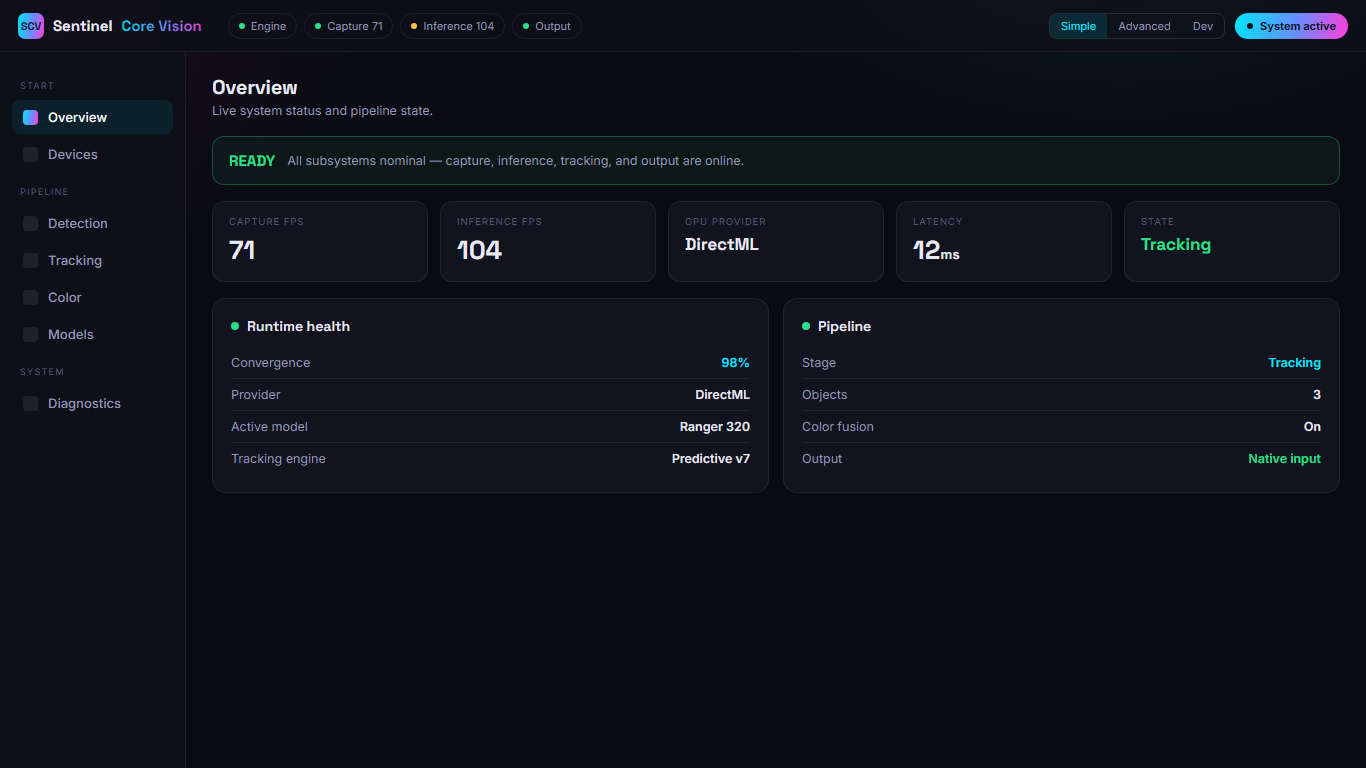Switch to Simple mode
The image size is (1366, 768).
click(1078, 26)
